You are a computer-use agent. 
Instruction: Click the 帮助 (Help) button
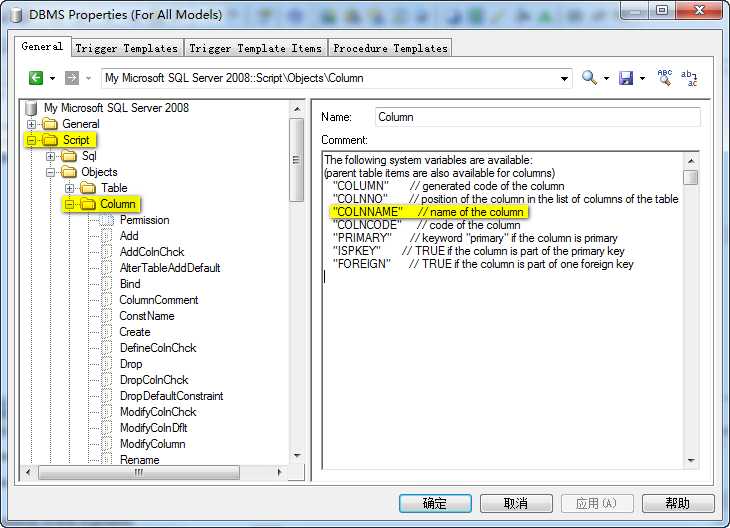pos(678,503)
